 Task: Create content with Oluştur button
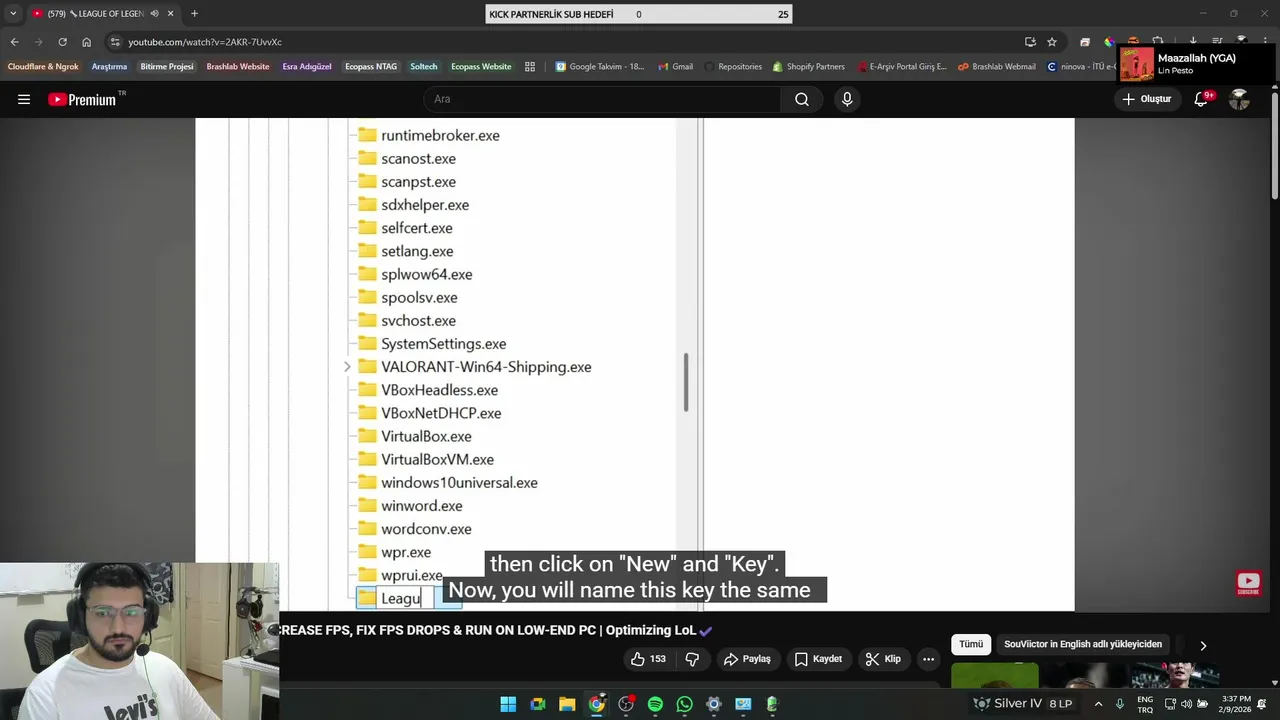coord(1146,99)
